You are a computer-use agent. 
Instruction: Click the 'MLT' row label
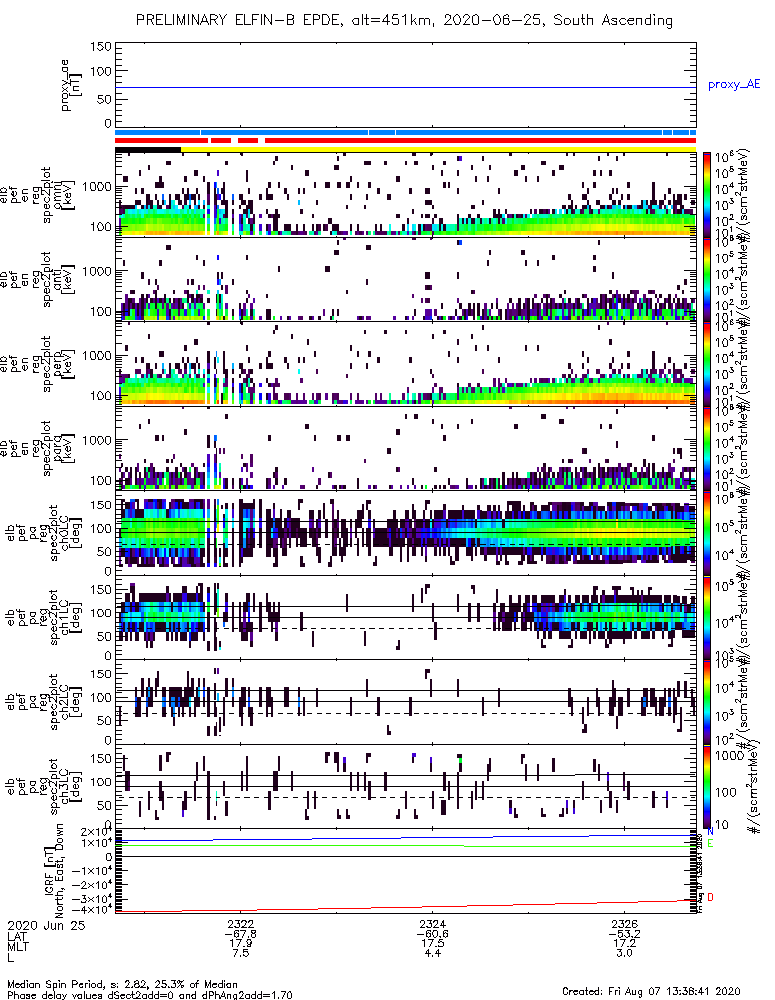coord(18,947)
